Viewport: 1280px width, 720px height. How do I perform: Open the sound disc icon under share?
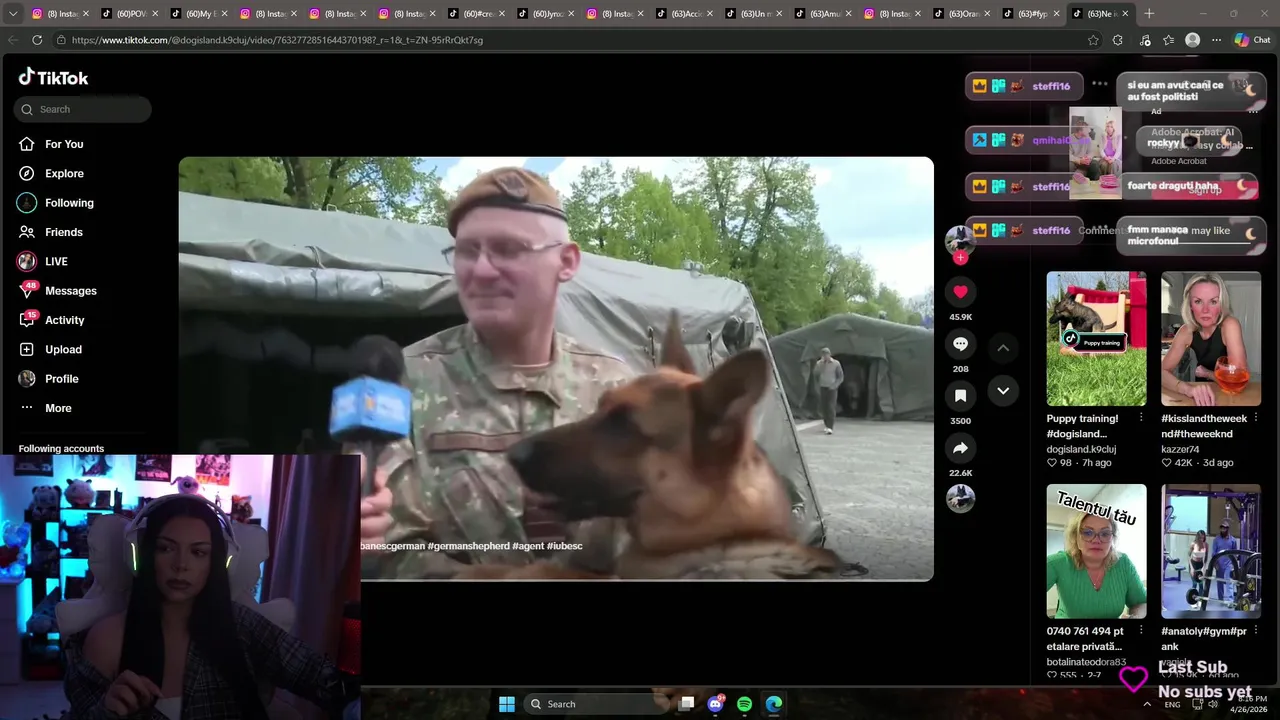click(960, 498)
